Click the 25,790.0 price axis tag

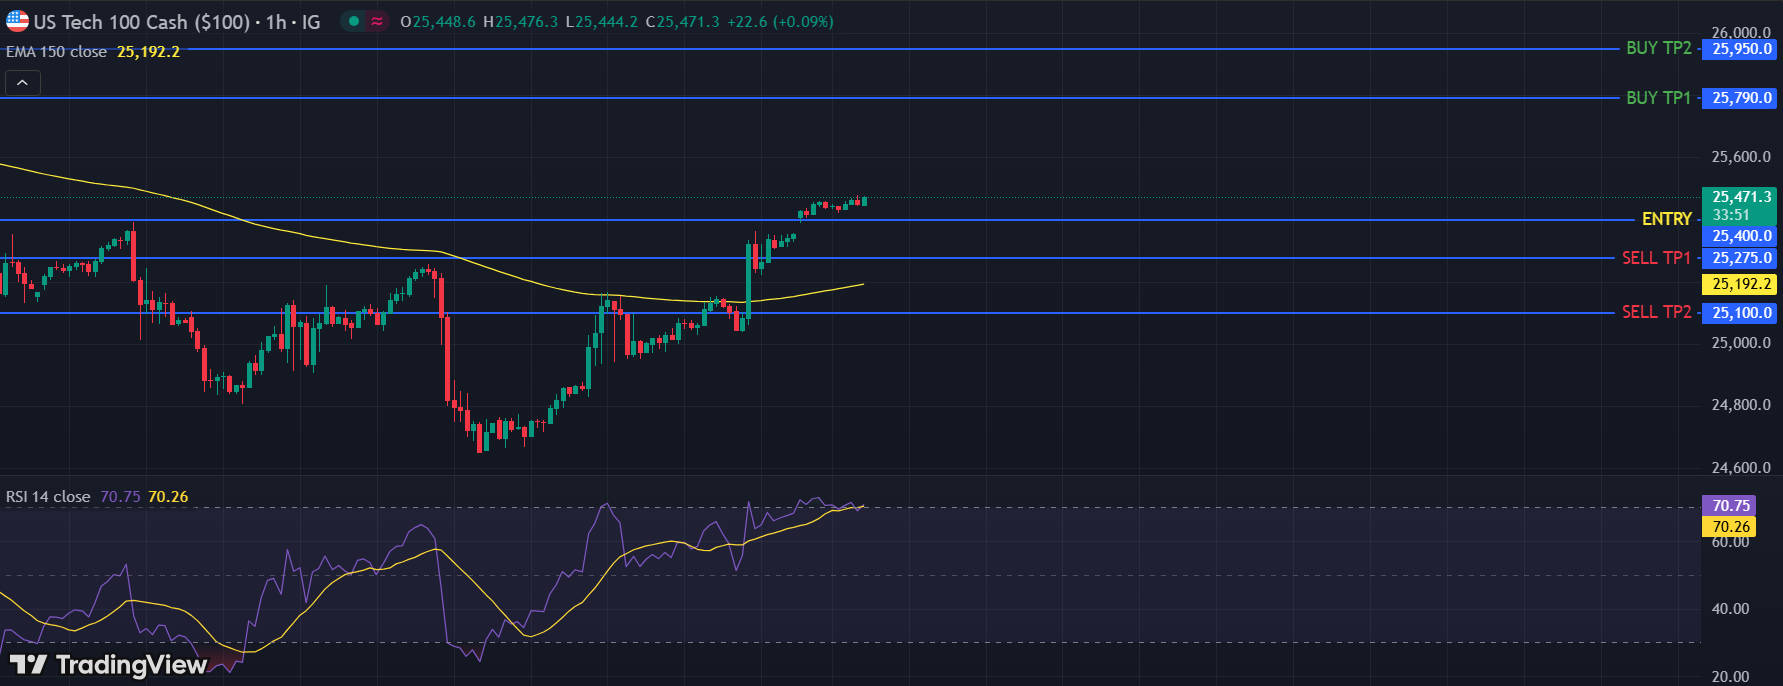click(1741, 98)
